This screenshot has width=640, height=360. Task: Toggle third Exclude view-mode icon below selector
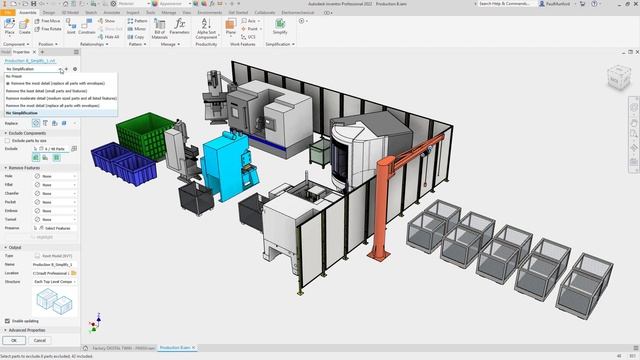(x=56, y=158)
